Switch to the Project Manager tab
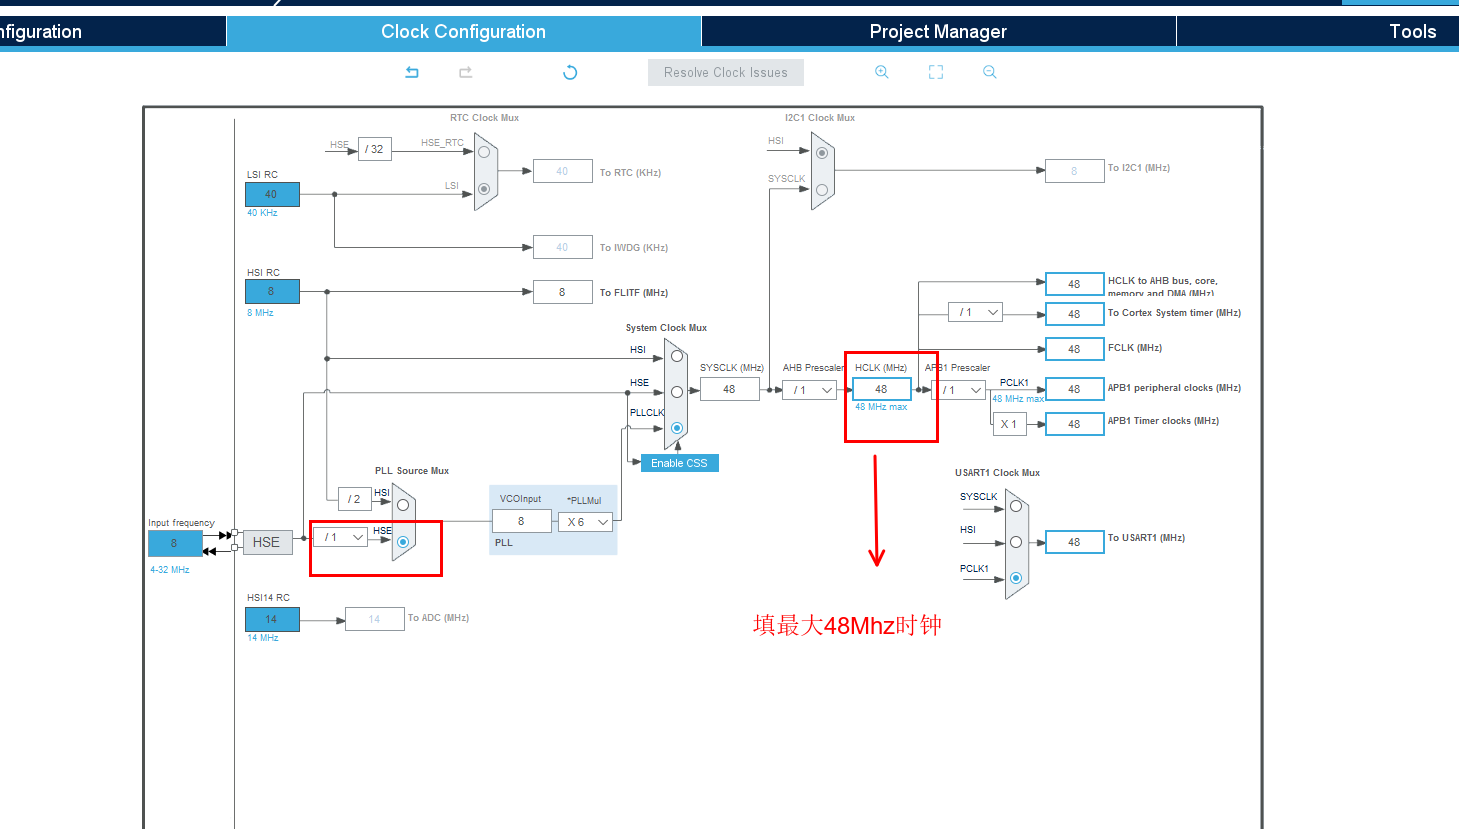The width and height of the screenshot is (1459, 829). point(938,31)
